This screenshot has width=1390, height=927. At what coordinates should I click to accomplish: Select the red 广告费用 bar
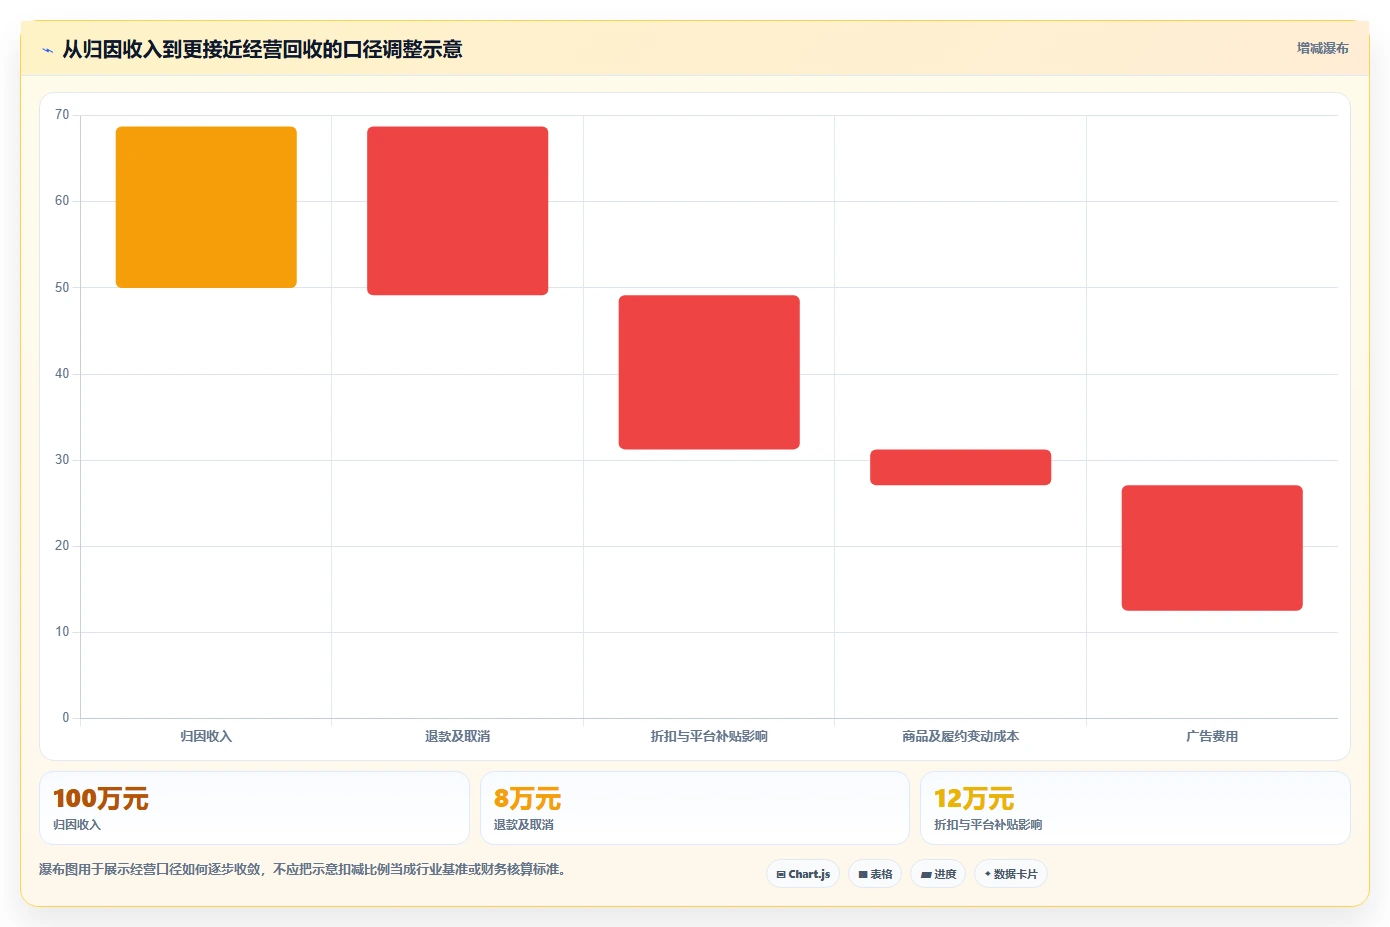point(1212,548)
